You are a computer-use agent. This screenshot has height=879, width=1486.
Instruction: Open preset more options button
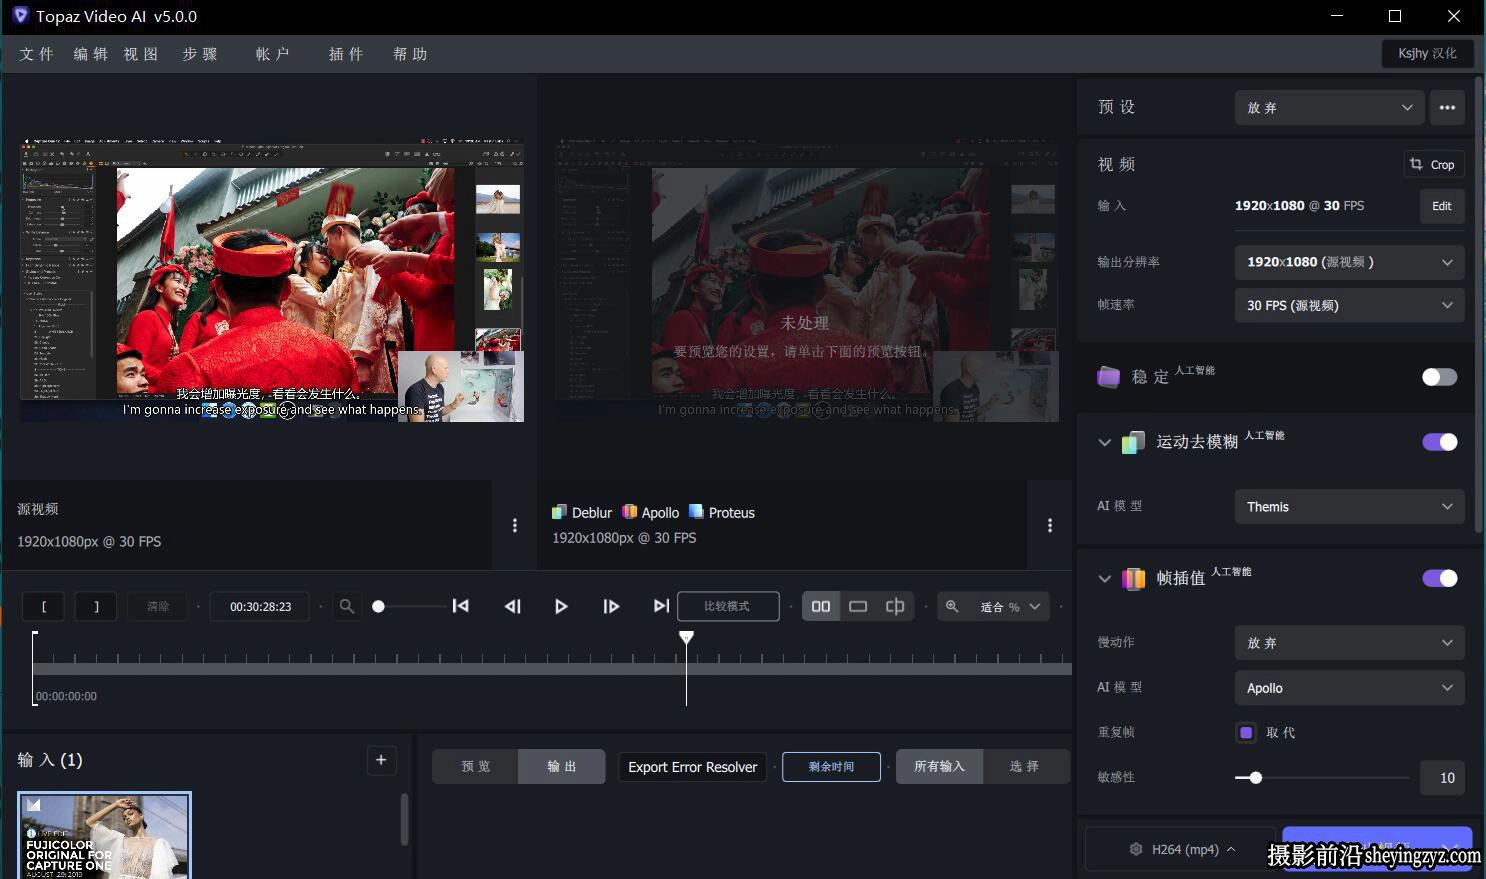[1447, 107]
